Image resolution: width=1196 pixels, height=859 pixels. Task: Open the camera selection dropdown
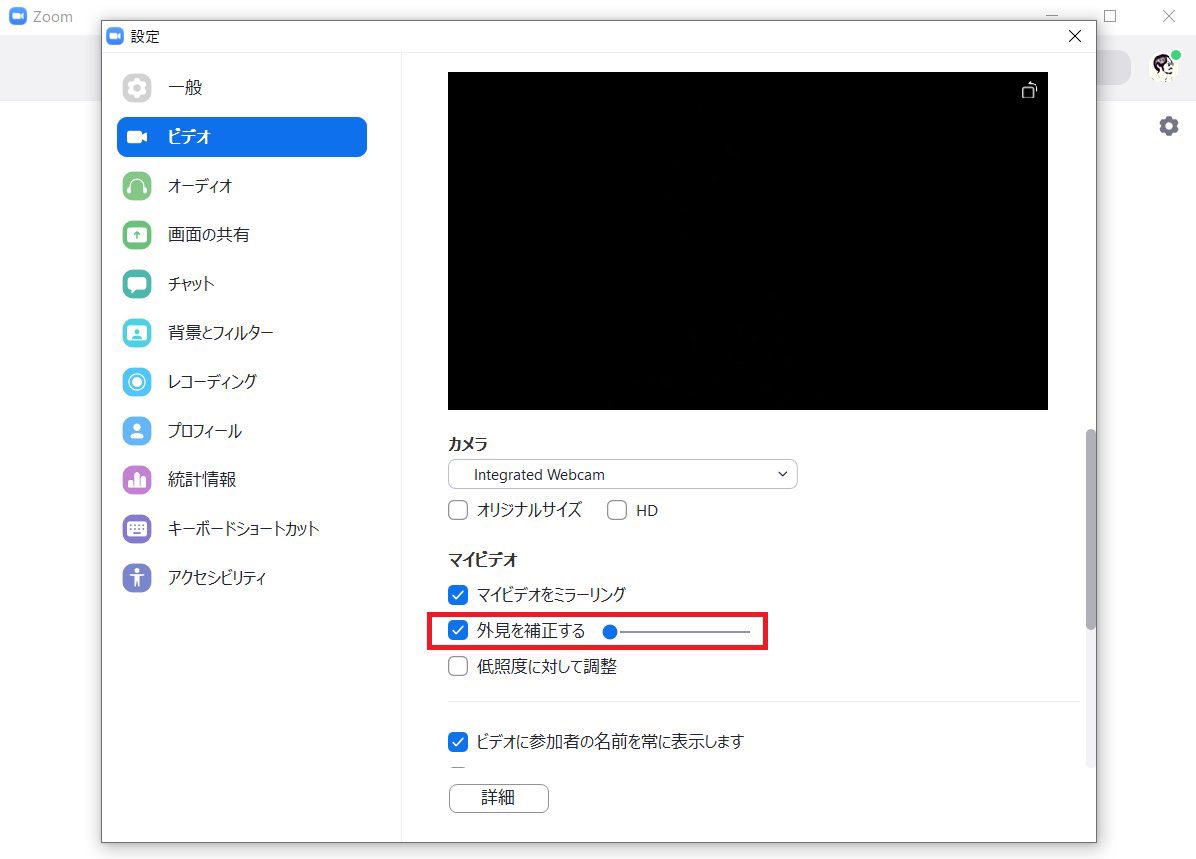pyautogui.click(x=784, y=474)
